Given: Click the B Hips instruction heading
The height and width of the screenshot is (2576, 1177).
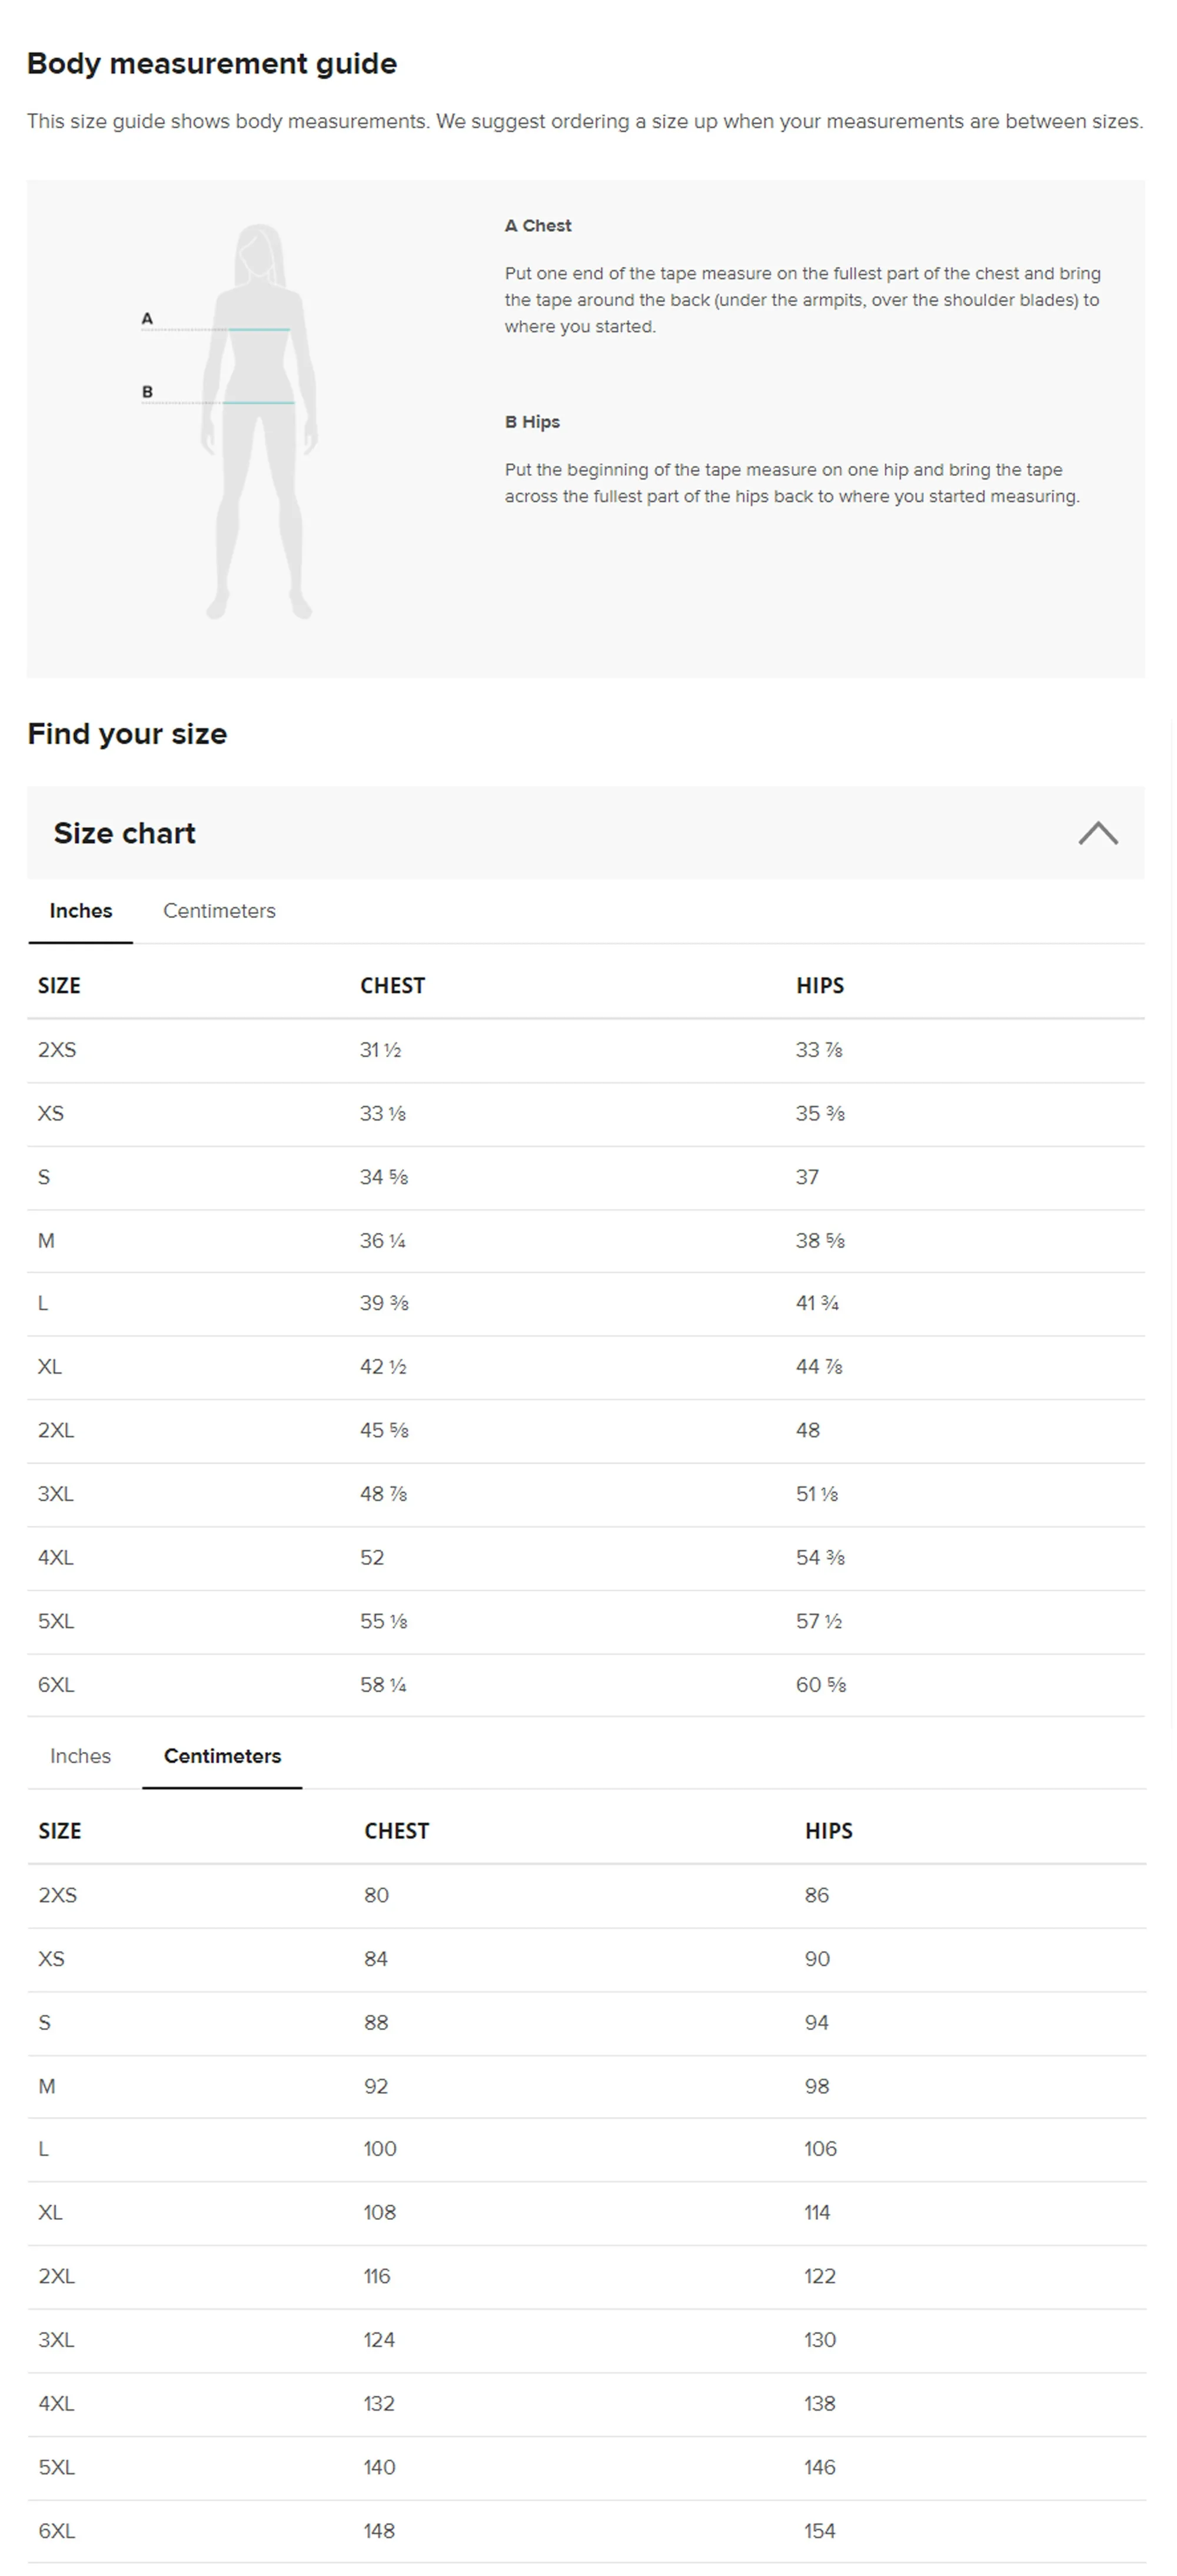Looking at the screenshot, I should 532,422.
